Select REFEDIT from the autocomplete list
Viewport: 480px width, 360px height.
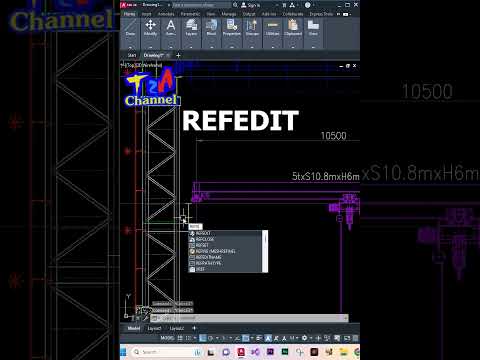(226, 233)
